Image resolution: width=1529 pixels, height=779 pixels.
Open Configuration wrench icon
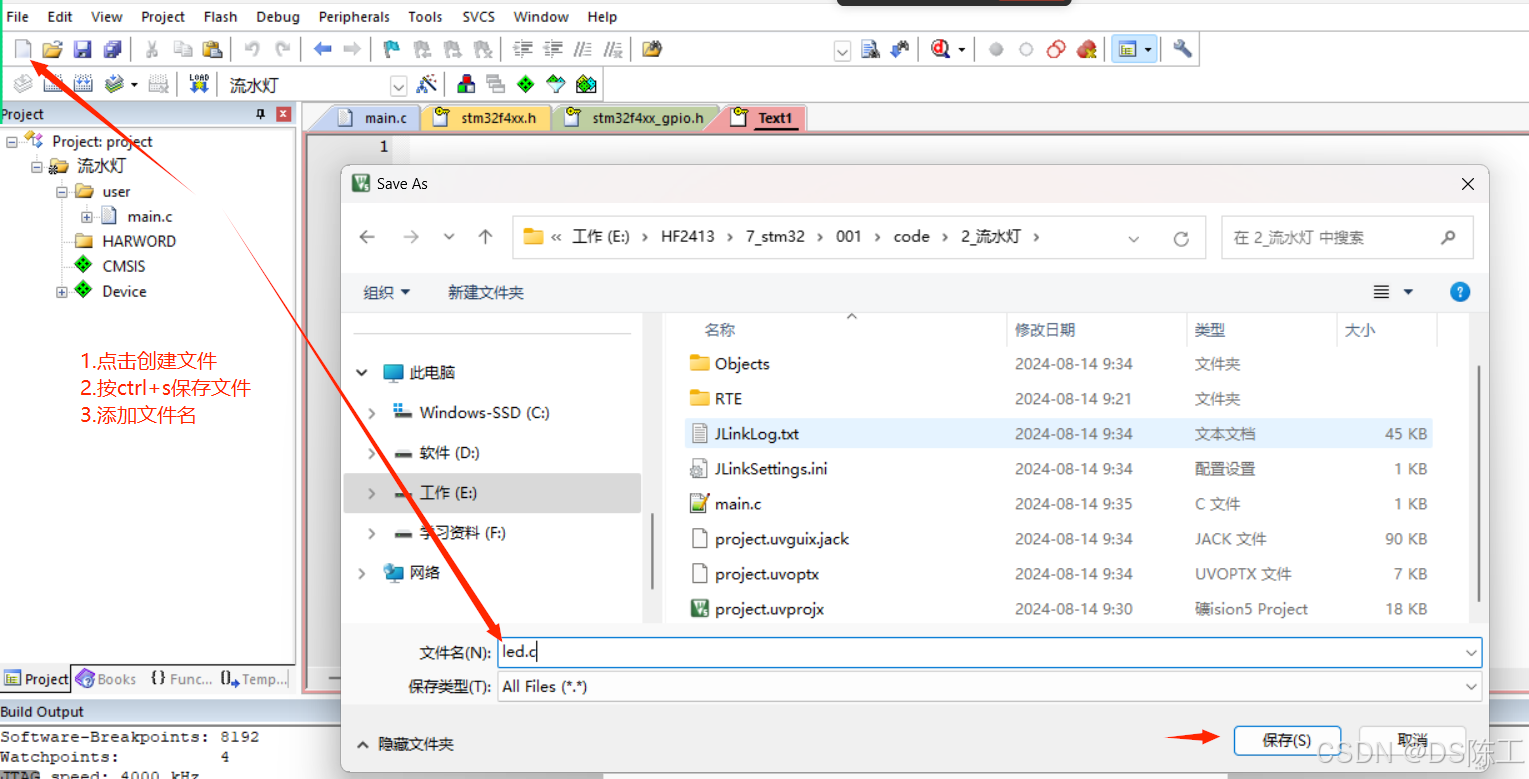point(1182,49)
